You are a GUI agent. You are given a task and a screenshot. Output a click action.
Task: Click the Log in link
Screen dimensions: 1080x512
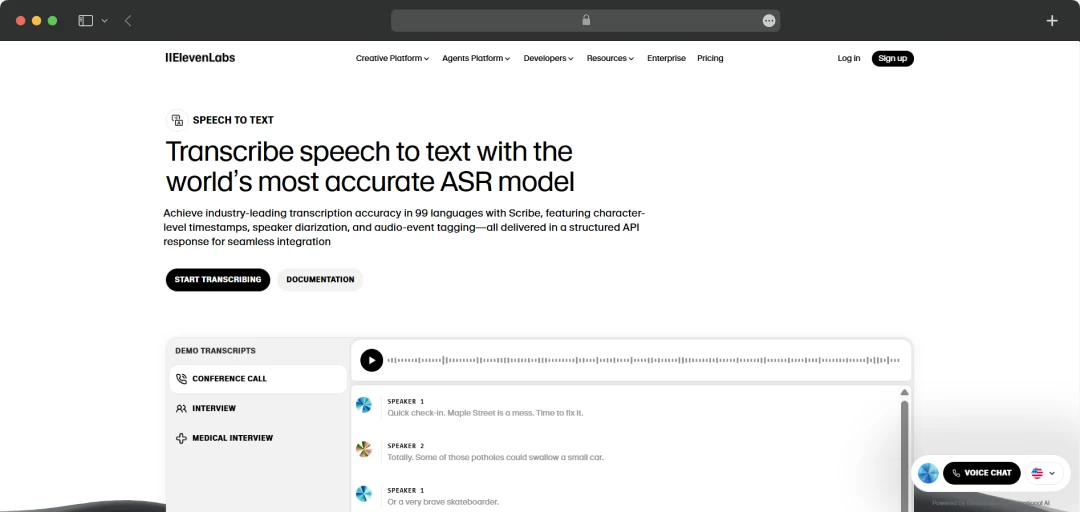[849, 59]
